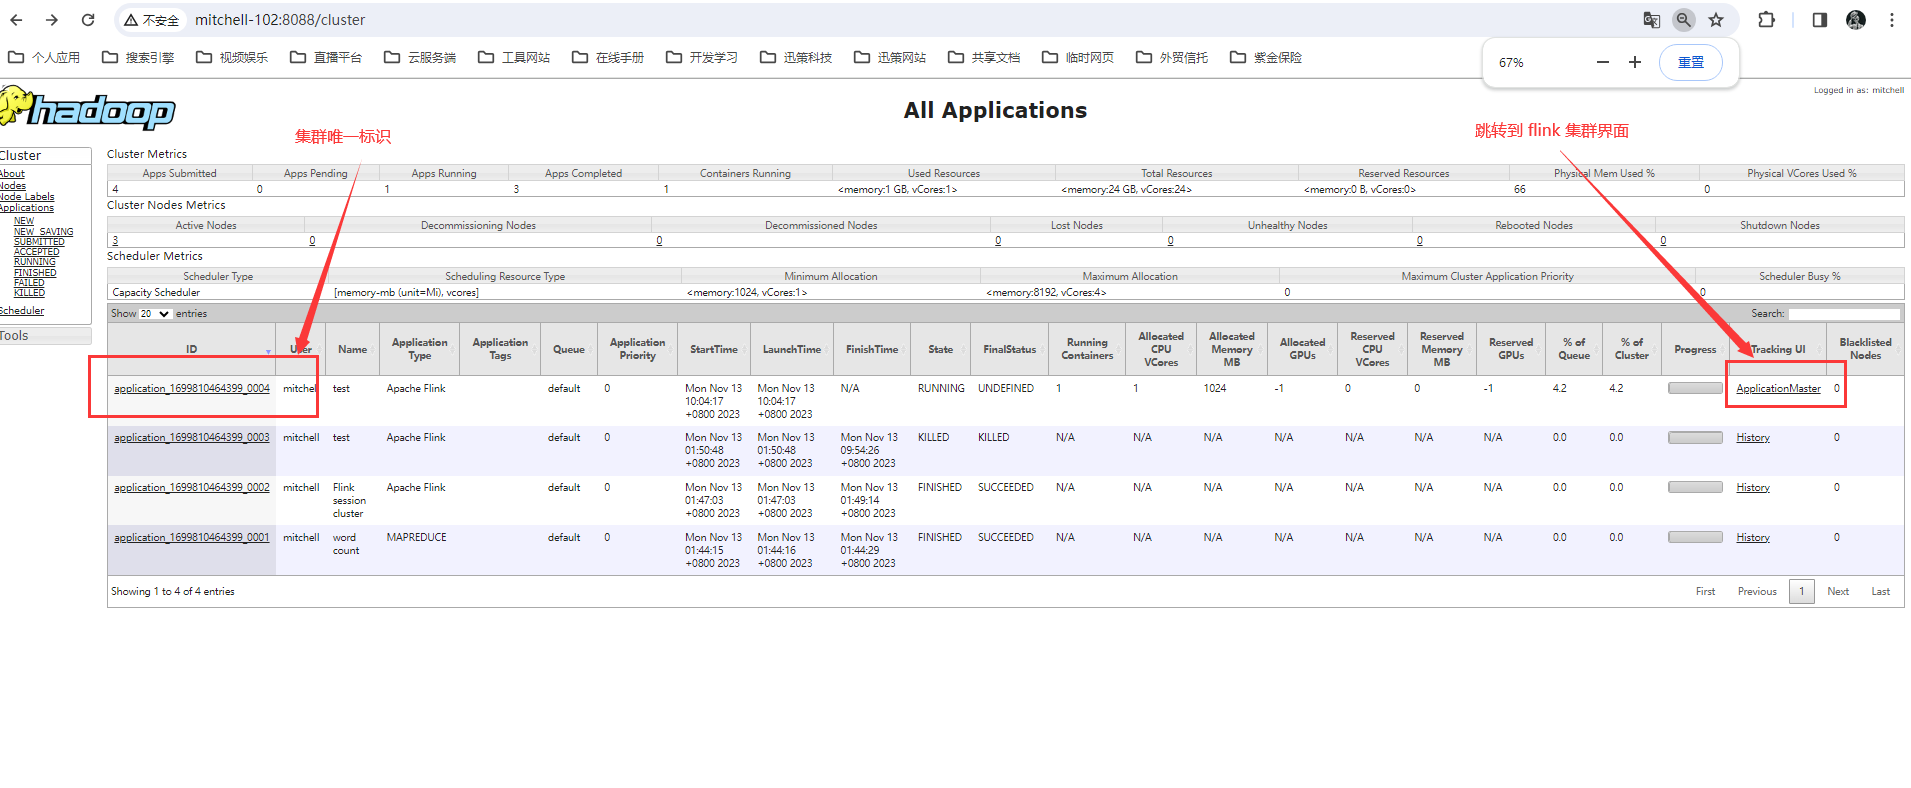Open the 个人应用 bookmark folder
Screen dimensions: 1911x788
point(44,57)
